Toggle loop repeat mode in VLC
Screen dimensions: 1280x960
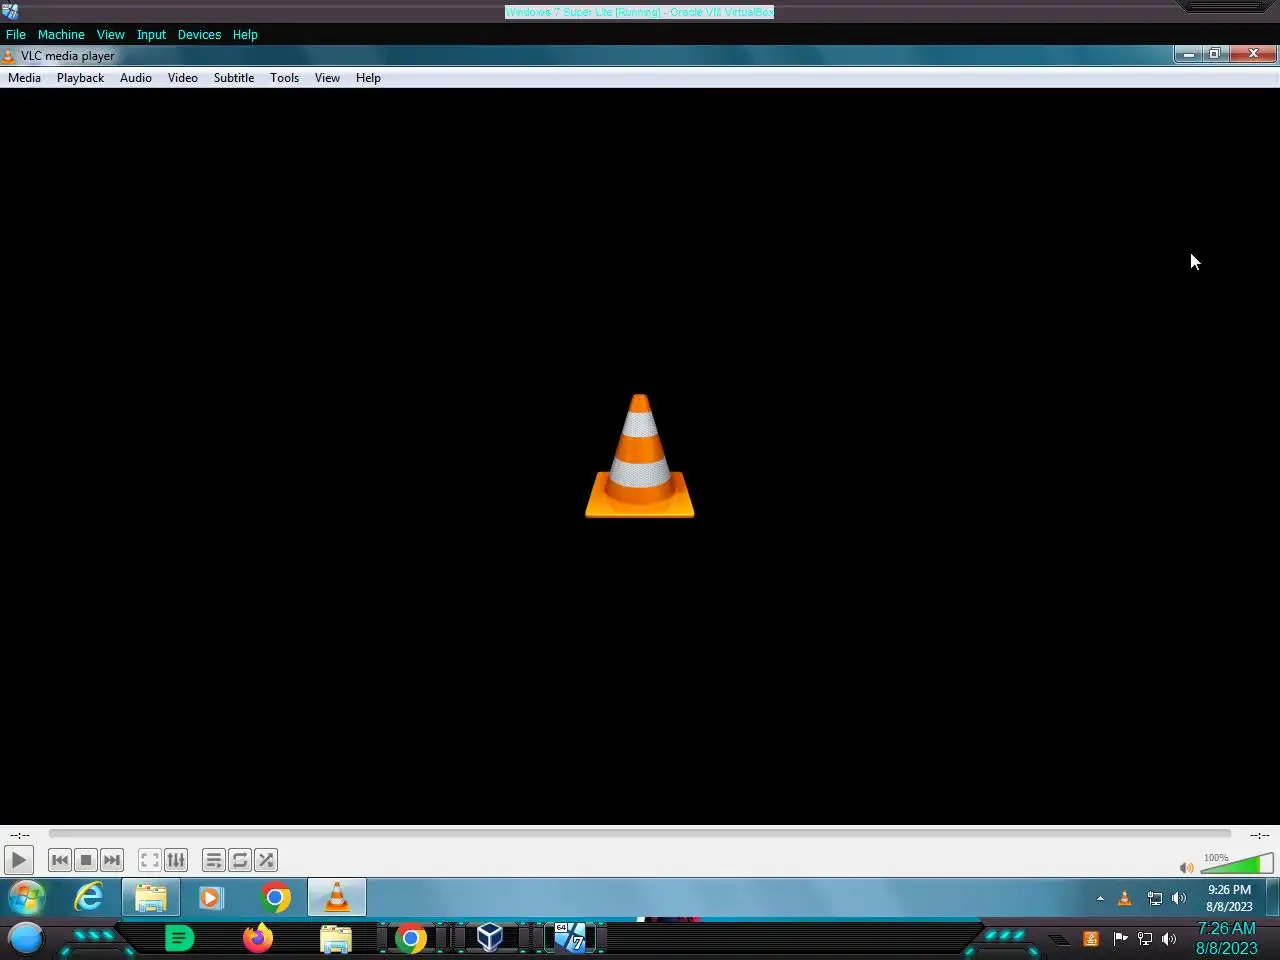pyautogui.click(x=240, y=860)
